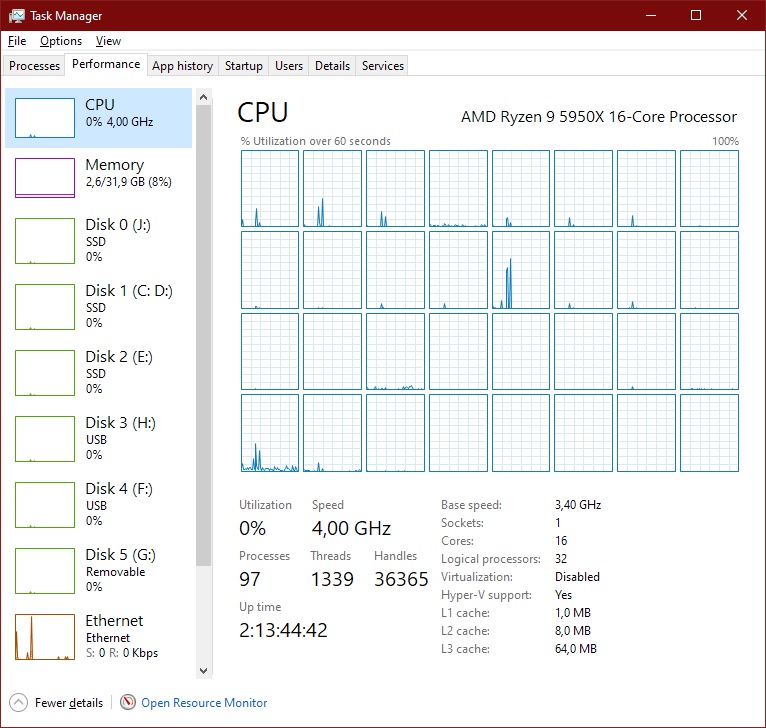Viewport: 766px width, 728px height.
Task: Click the Processes count 97
Action: tap(250, 579)
